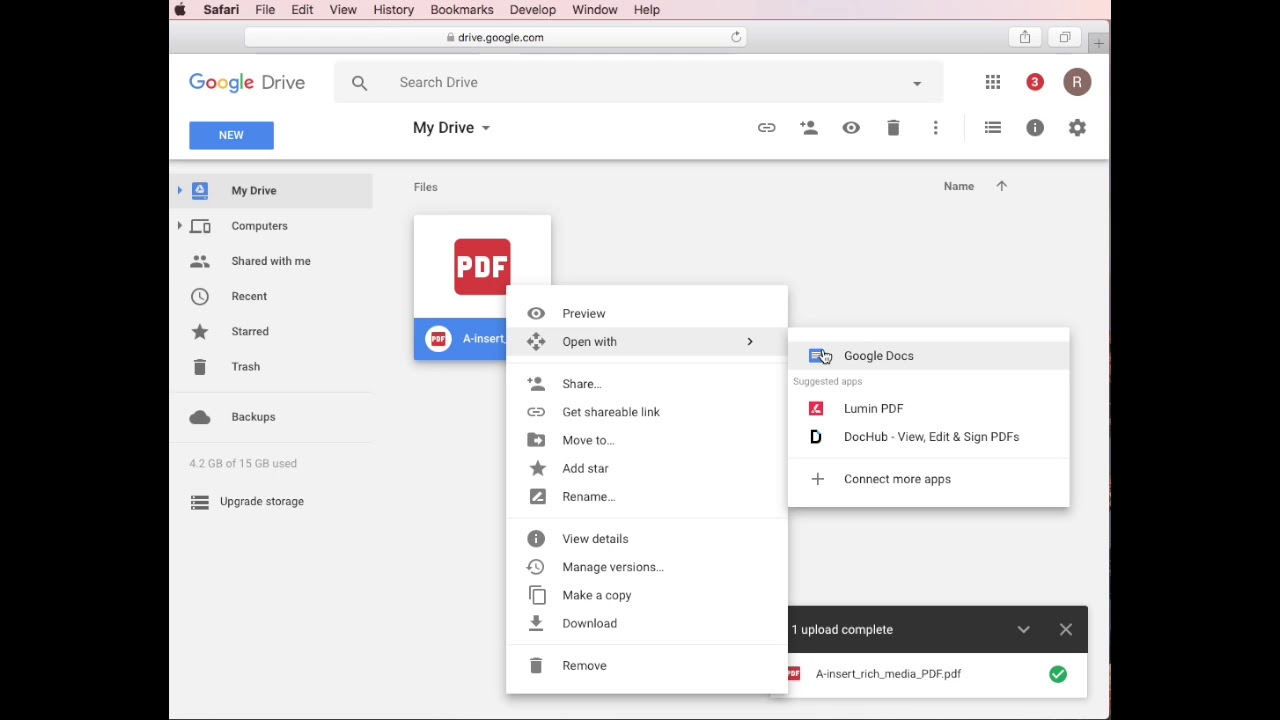Click uploaded file A-insert_rich_media_PDF.pdf
This screenshot has width=1280, height=720.
coord(888,674)
